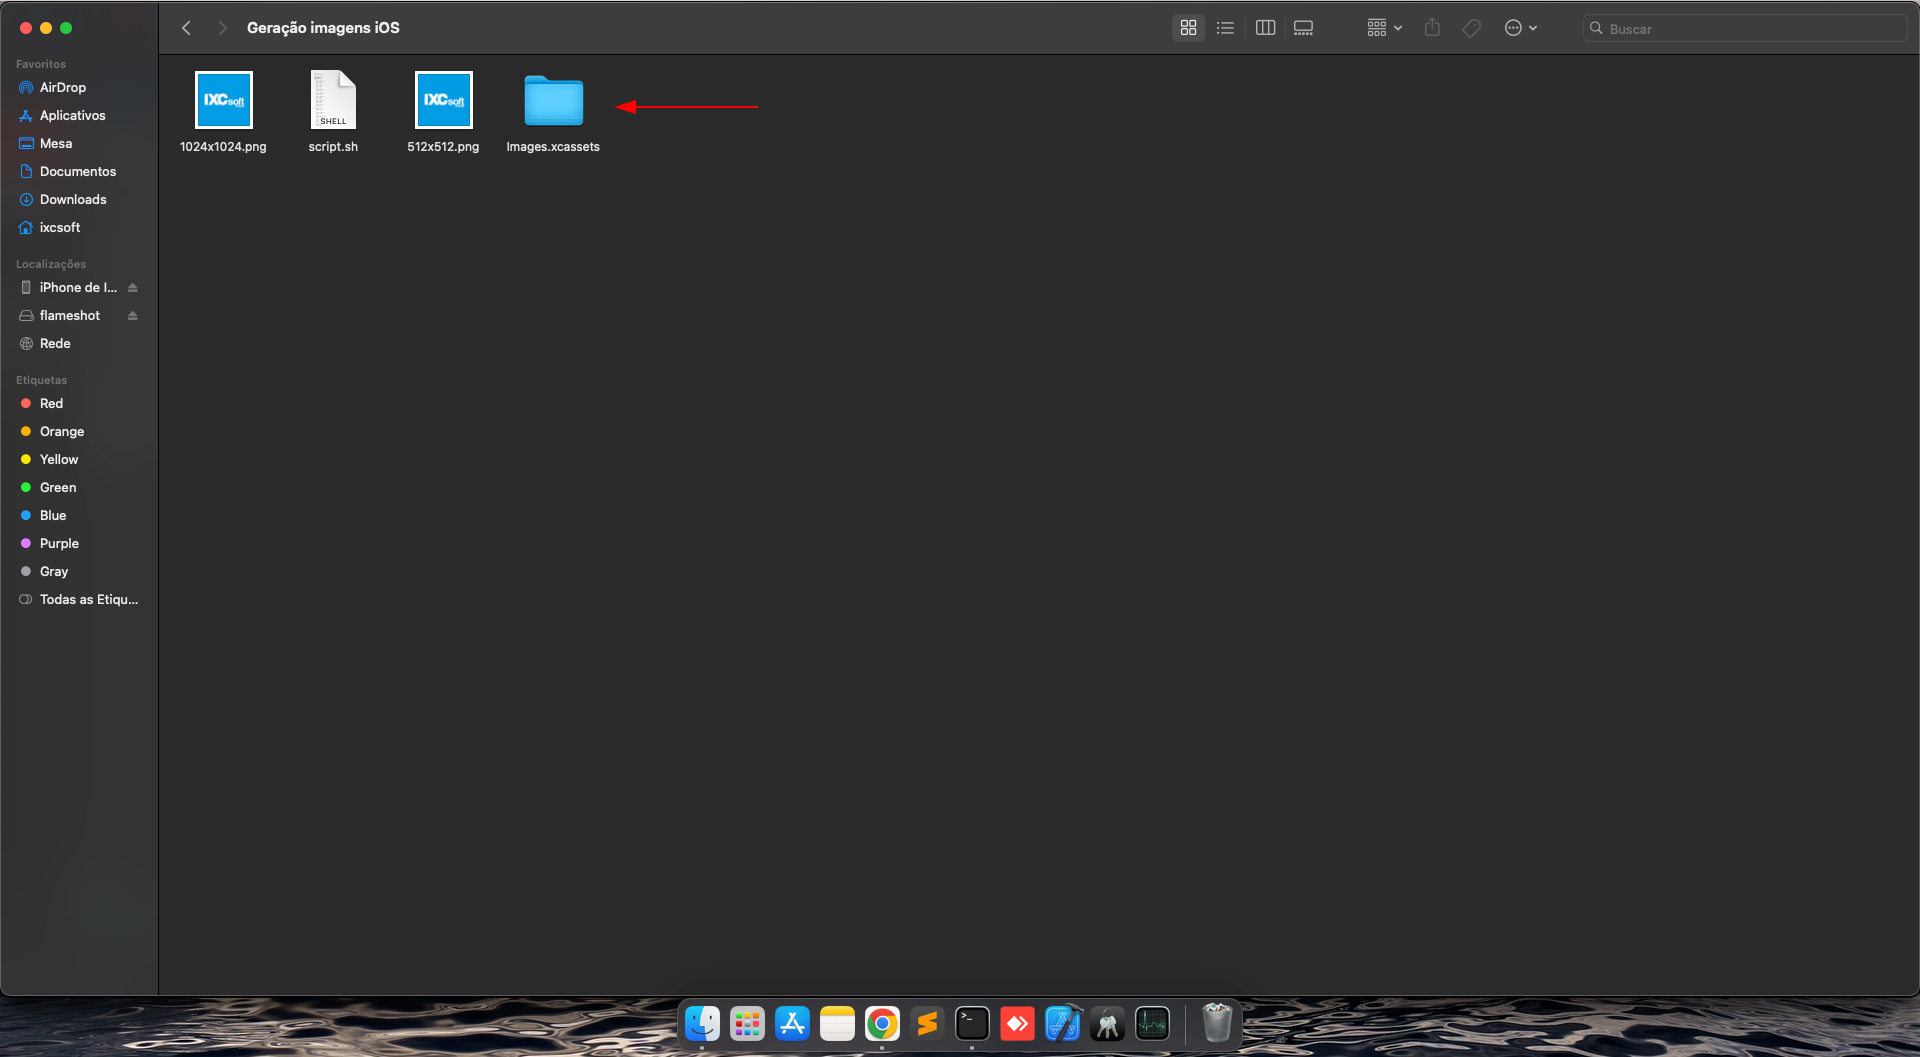The height and width of the screenshot is (1057, 1920).
Task: Switch to icon grid view
Action: coord(1188,28)
